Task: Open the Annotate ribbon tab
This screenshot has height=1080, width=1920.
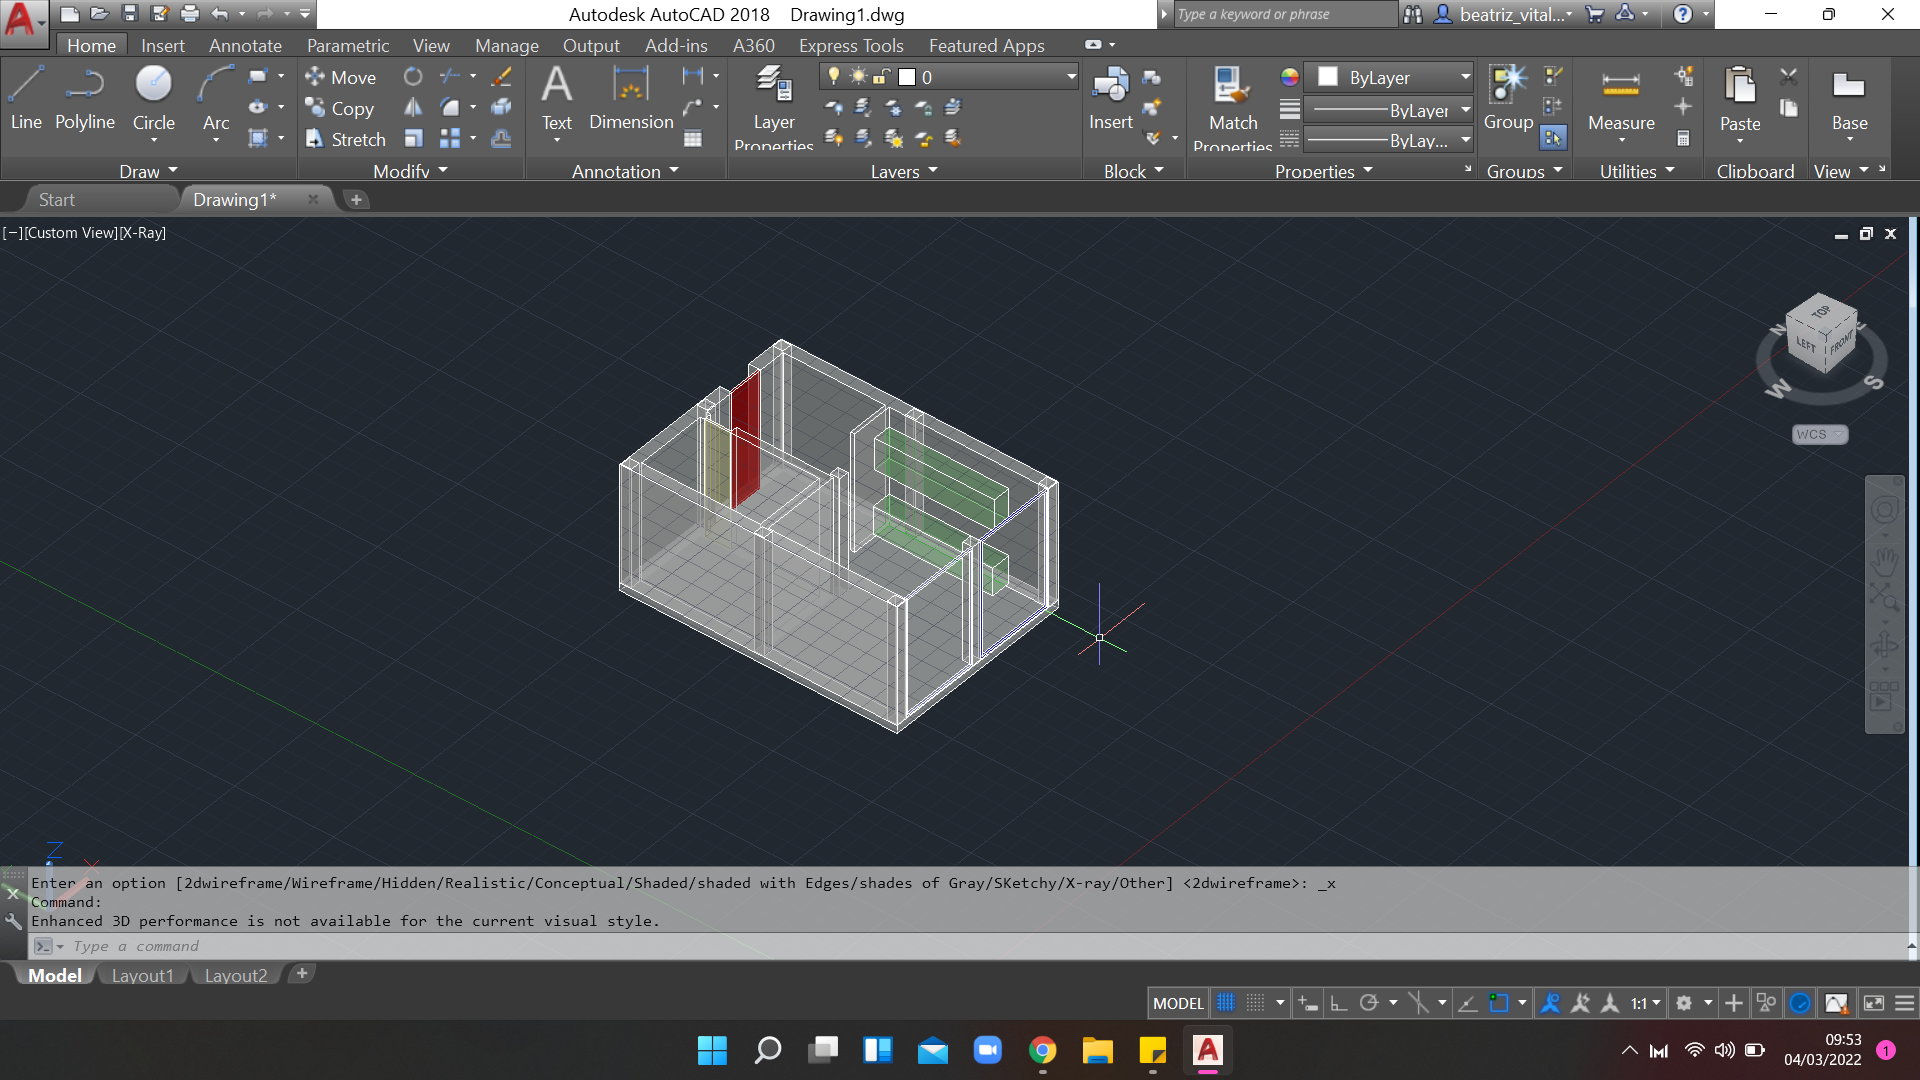Action: pos(245,45)
